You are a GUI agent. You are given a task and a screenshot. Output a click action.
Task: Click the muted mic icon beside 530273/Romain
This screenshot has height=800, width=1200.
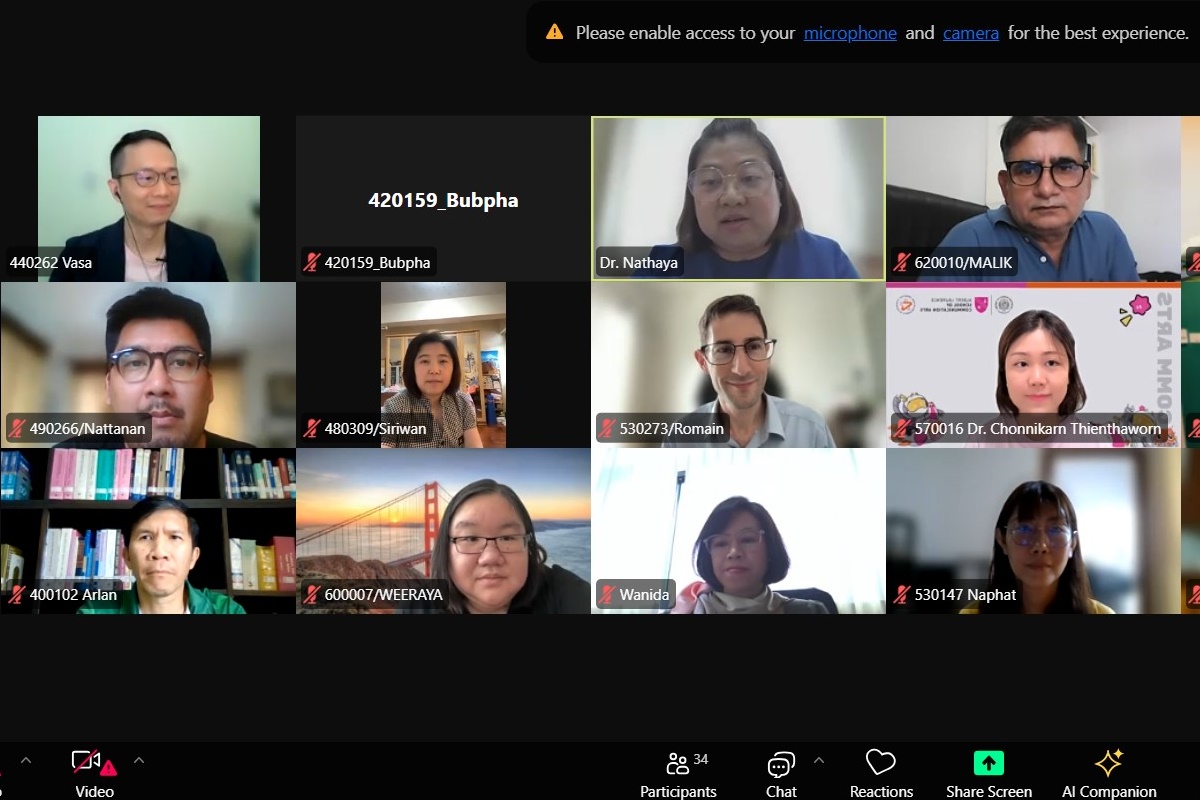coord(606,429)
